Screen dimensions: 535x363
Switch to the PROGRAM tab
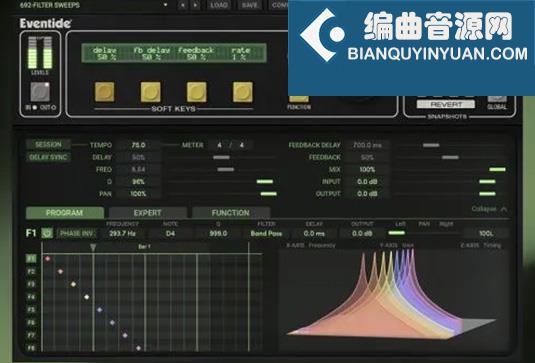coord(65,213)
